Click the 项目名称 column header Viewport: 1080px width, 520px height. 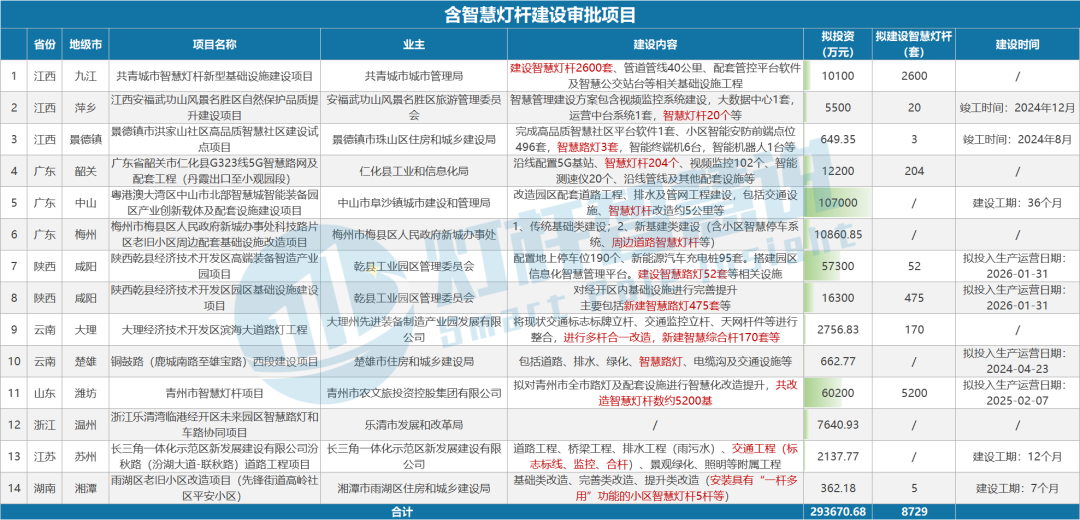click(x=214, y=45)
